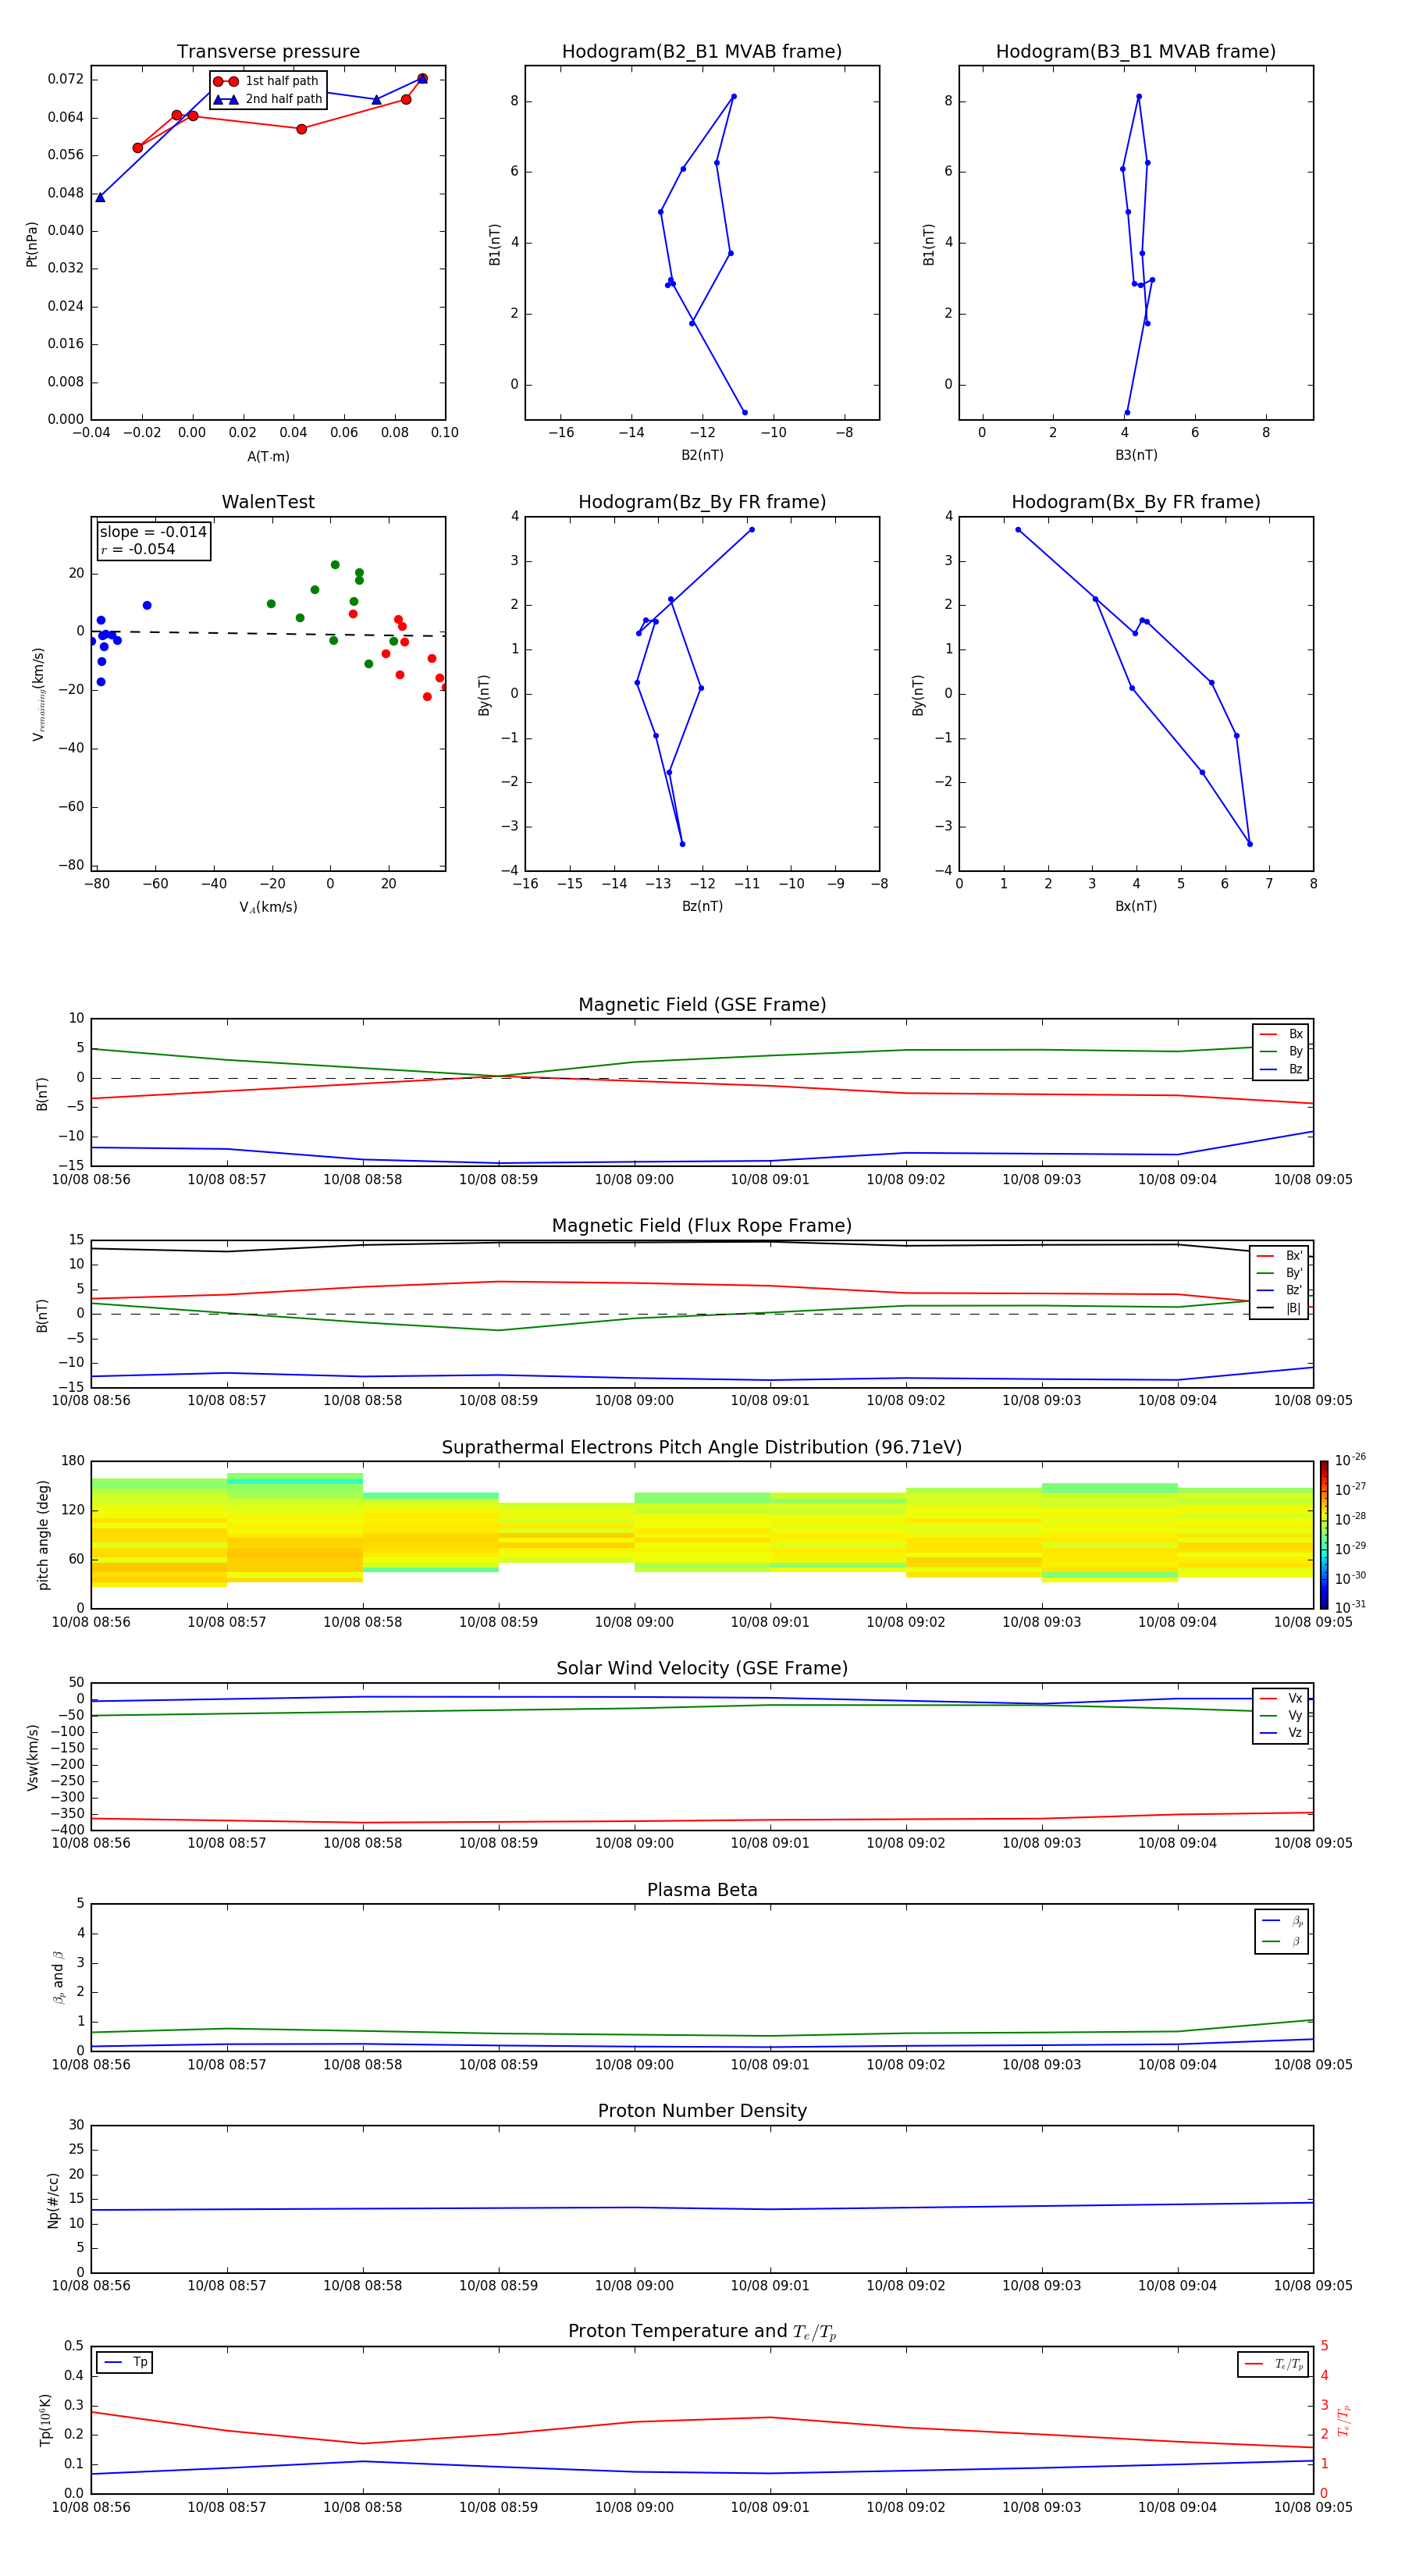Click the Vy entry in velocity legend

pyautogui.click(x=1281, y=1715)
